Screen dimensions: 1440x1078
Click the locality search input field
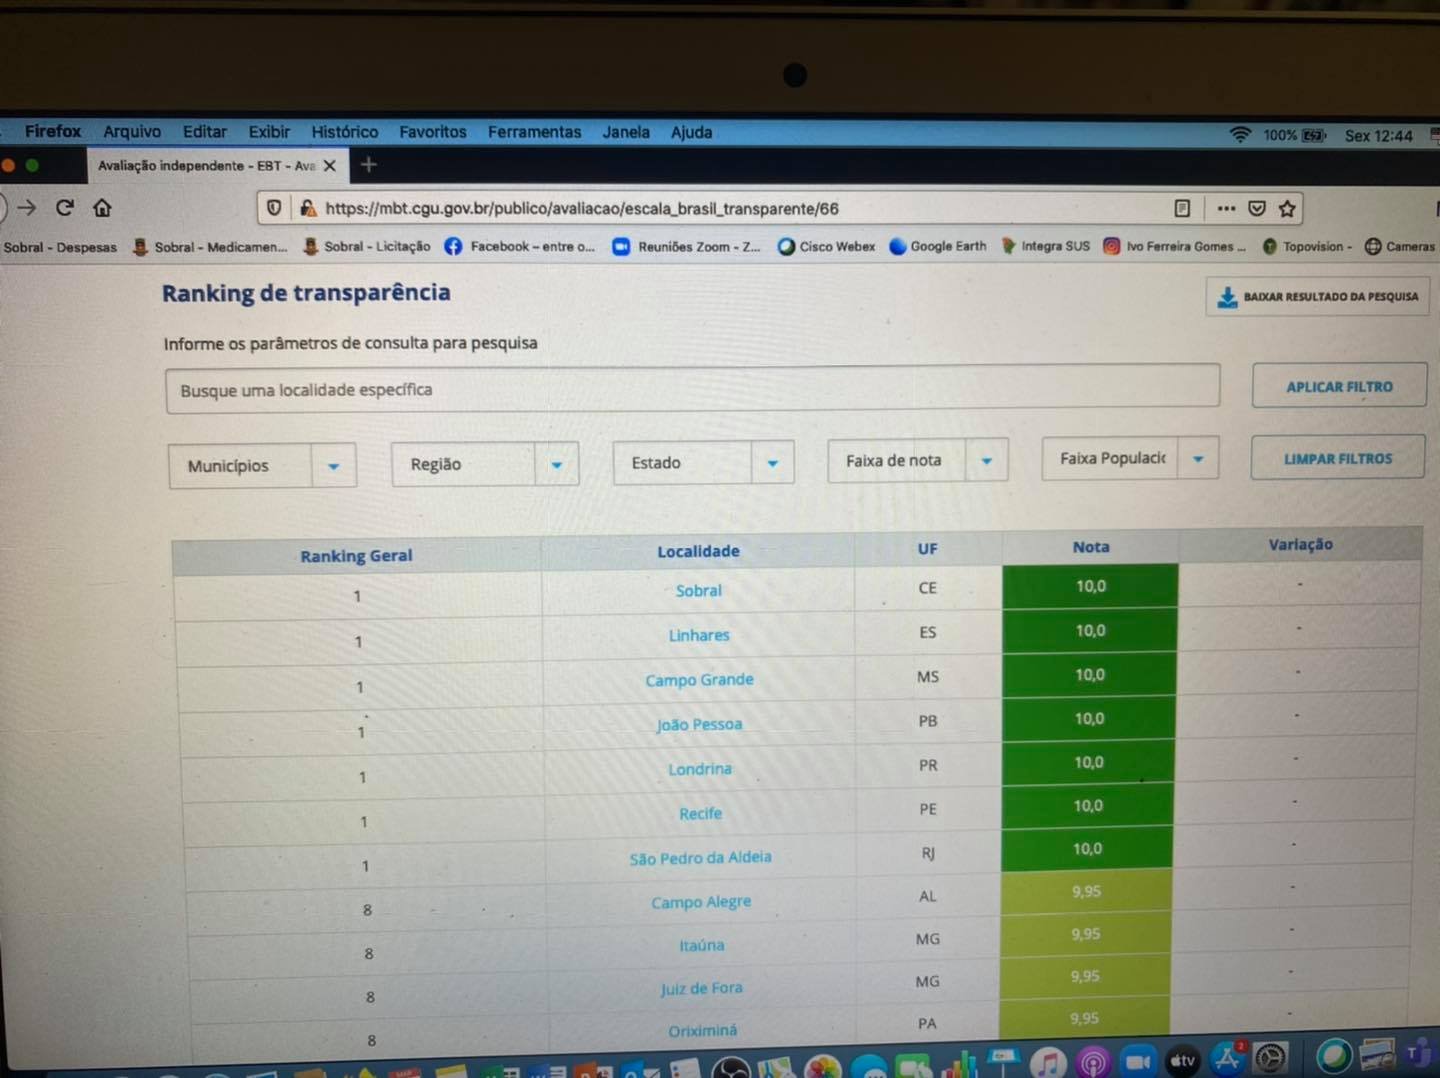click(x=692, y=389)
